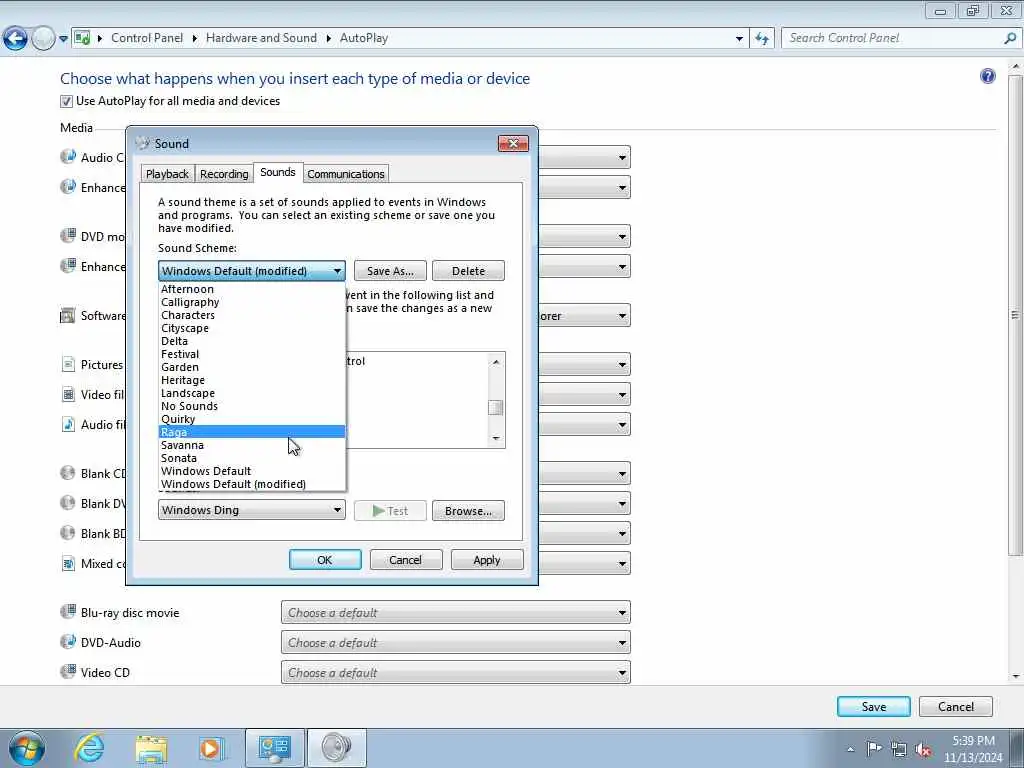Open Control Panel help question mark

[987, 76]
